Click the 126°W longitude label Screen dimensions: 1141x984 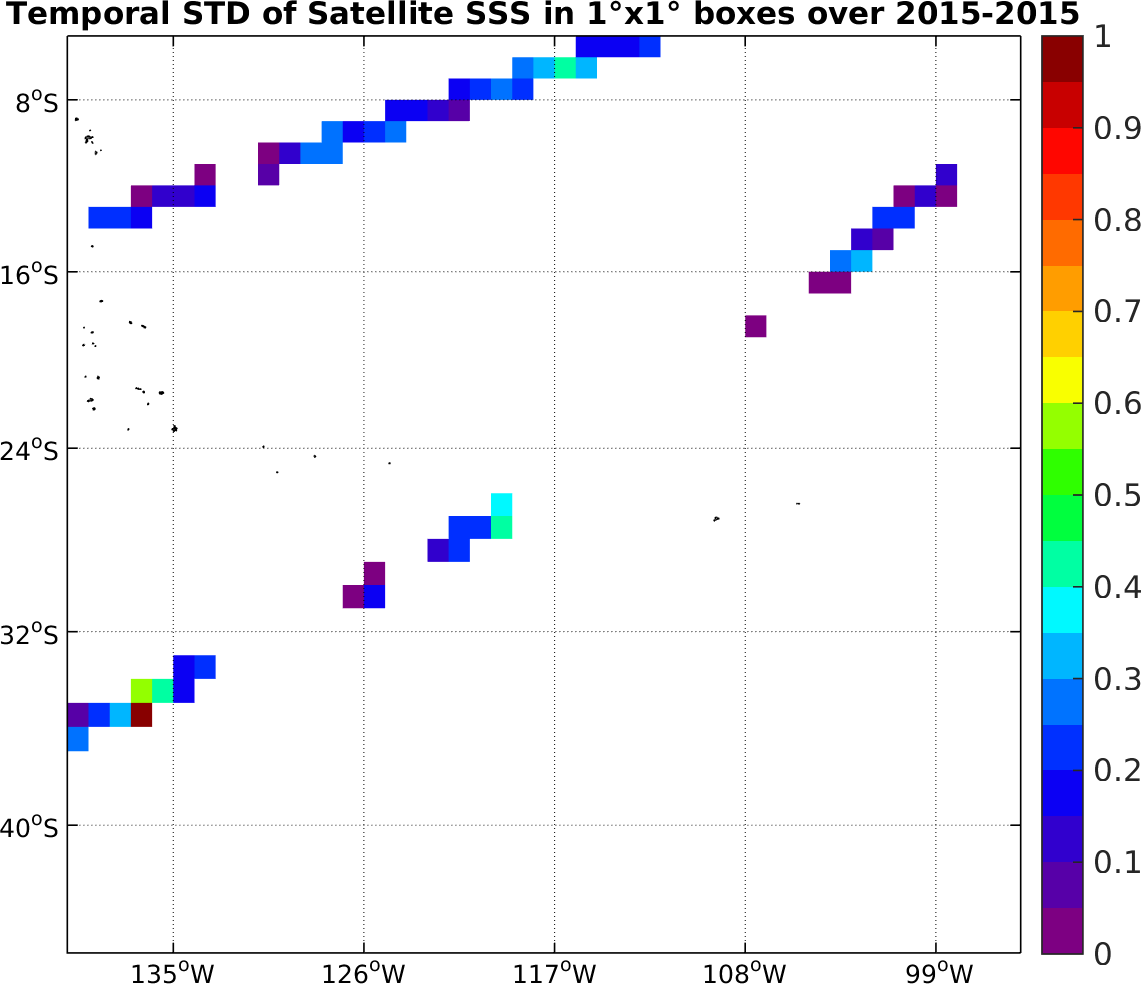(363, 972)
